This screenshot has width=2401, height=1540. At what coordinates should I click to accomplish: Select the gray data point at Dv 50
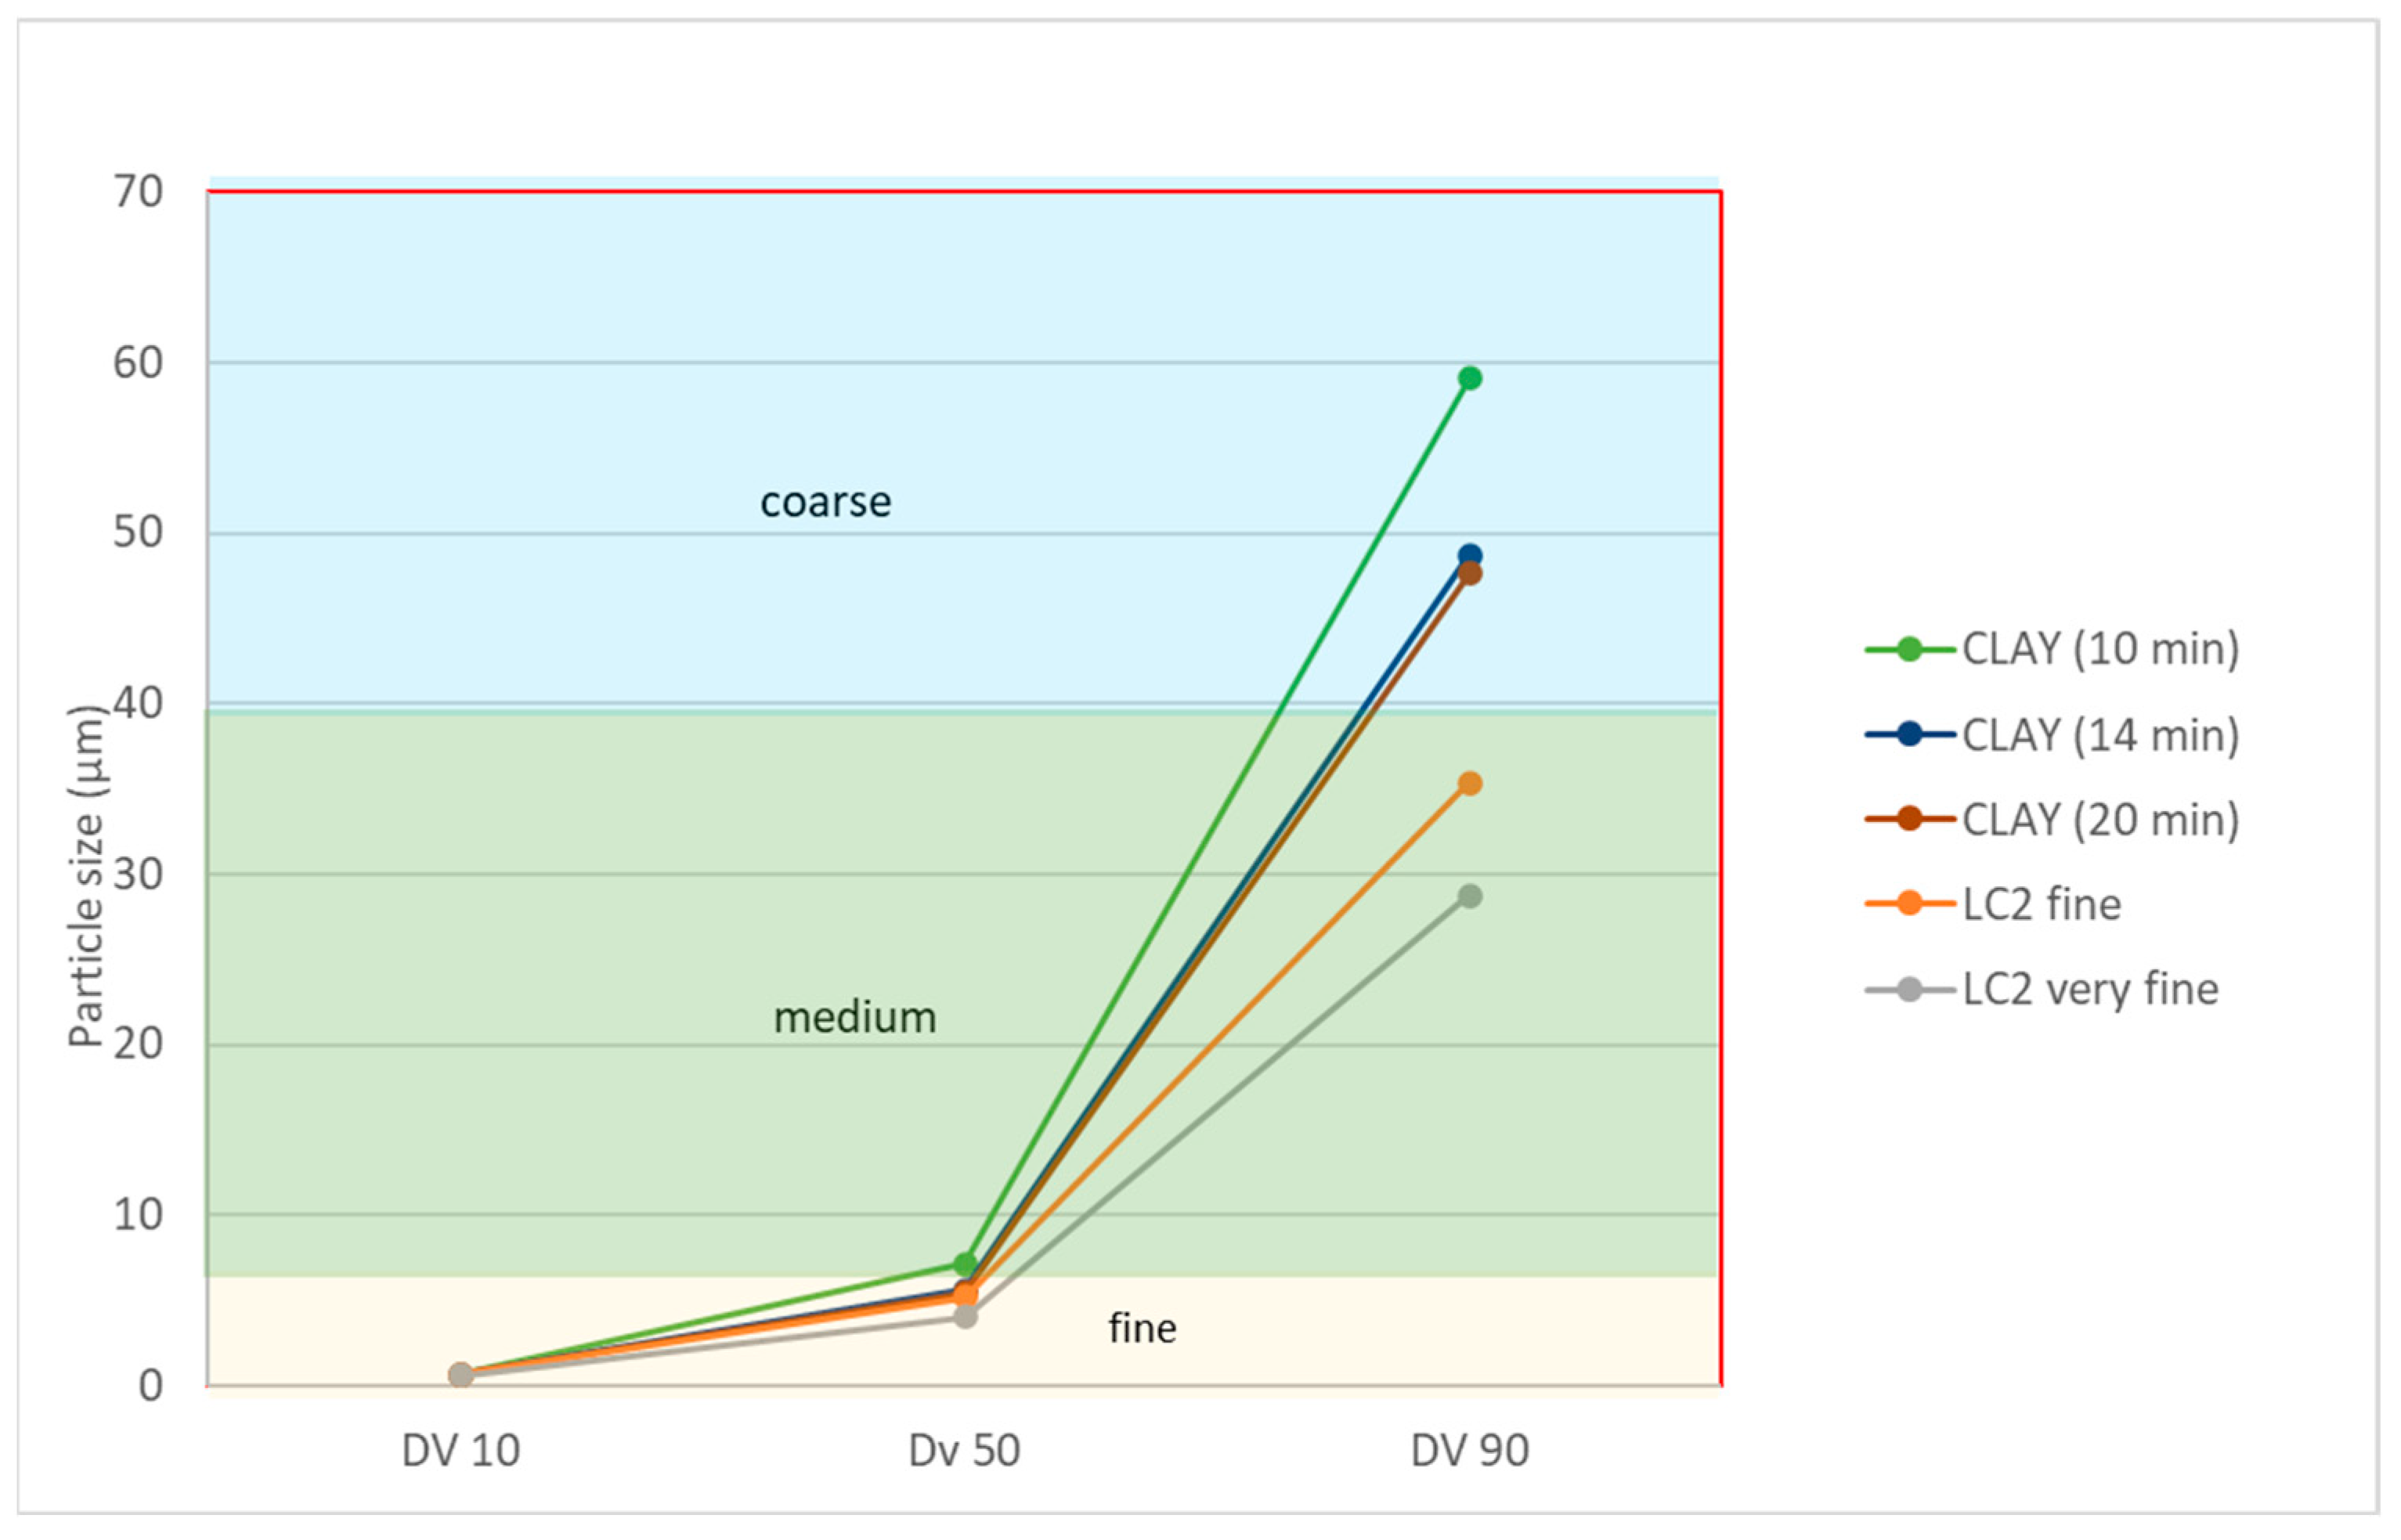coord(965,1317)
